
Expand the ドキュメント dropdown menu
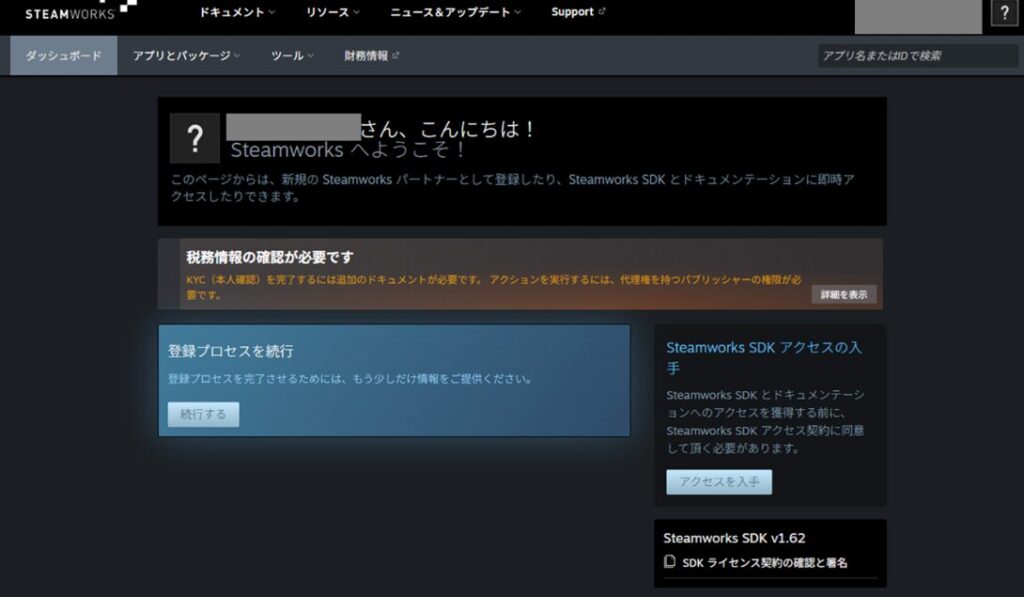pyautogui.click(x=237, y=12)
